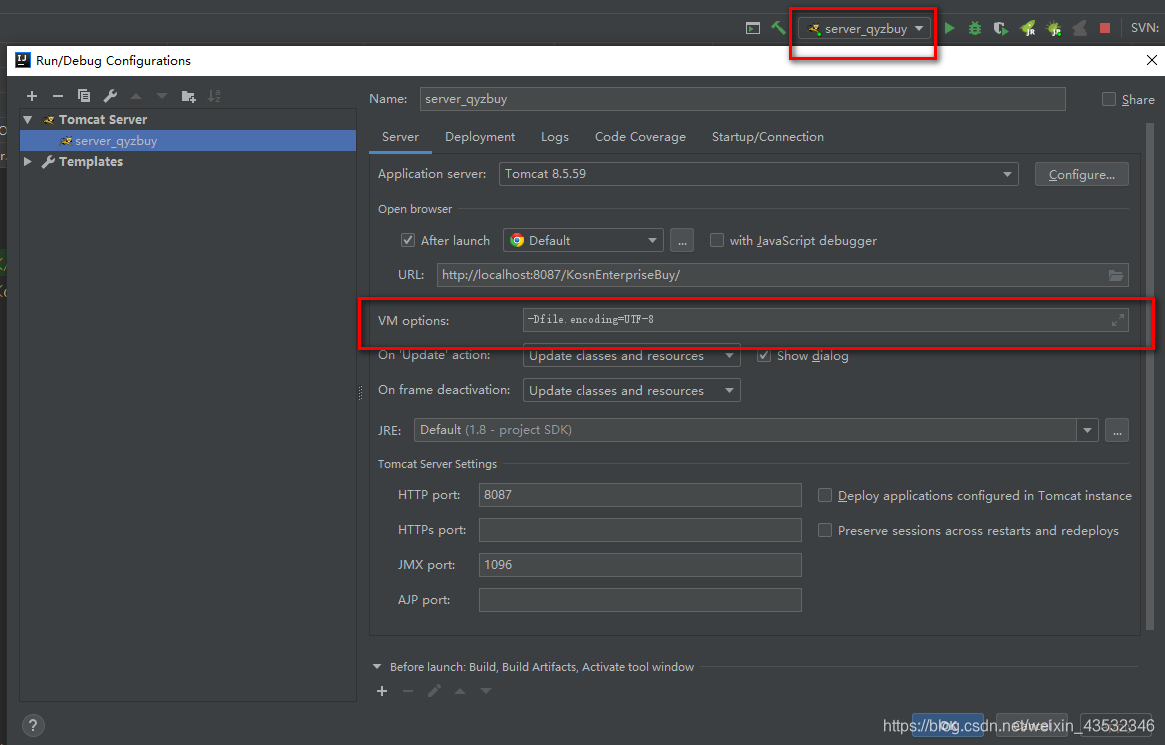Remove configuration with the minus icon
The image size is (1165, 745).
click(x=58, y=96)
